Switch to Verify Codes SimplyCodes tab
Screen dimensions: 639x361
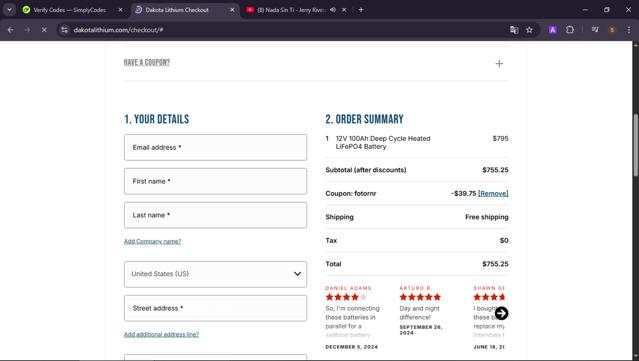coord(69,10)
